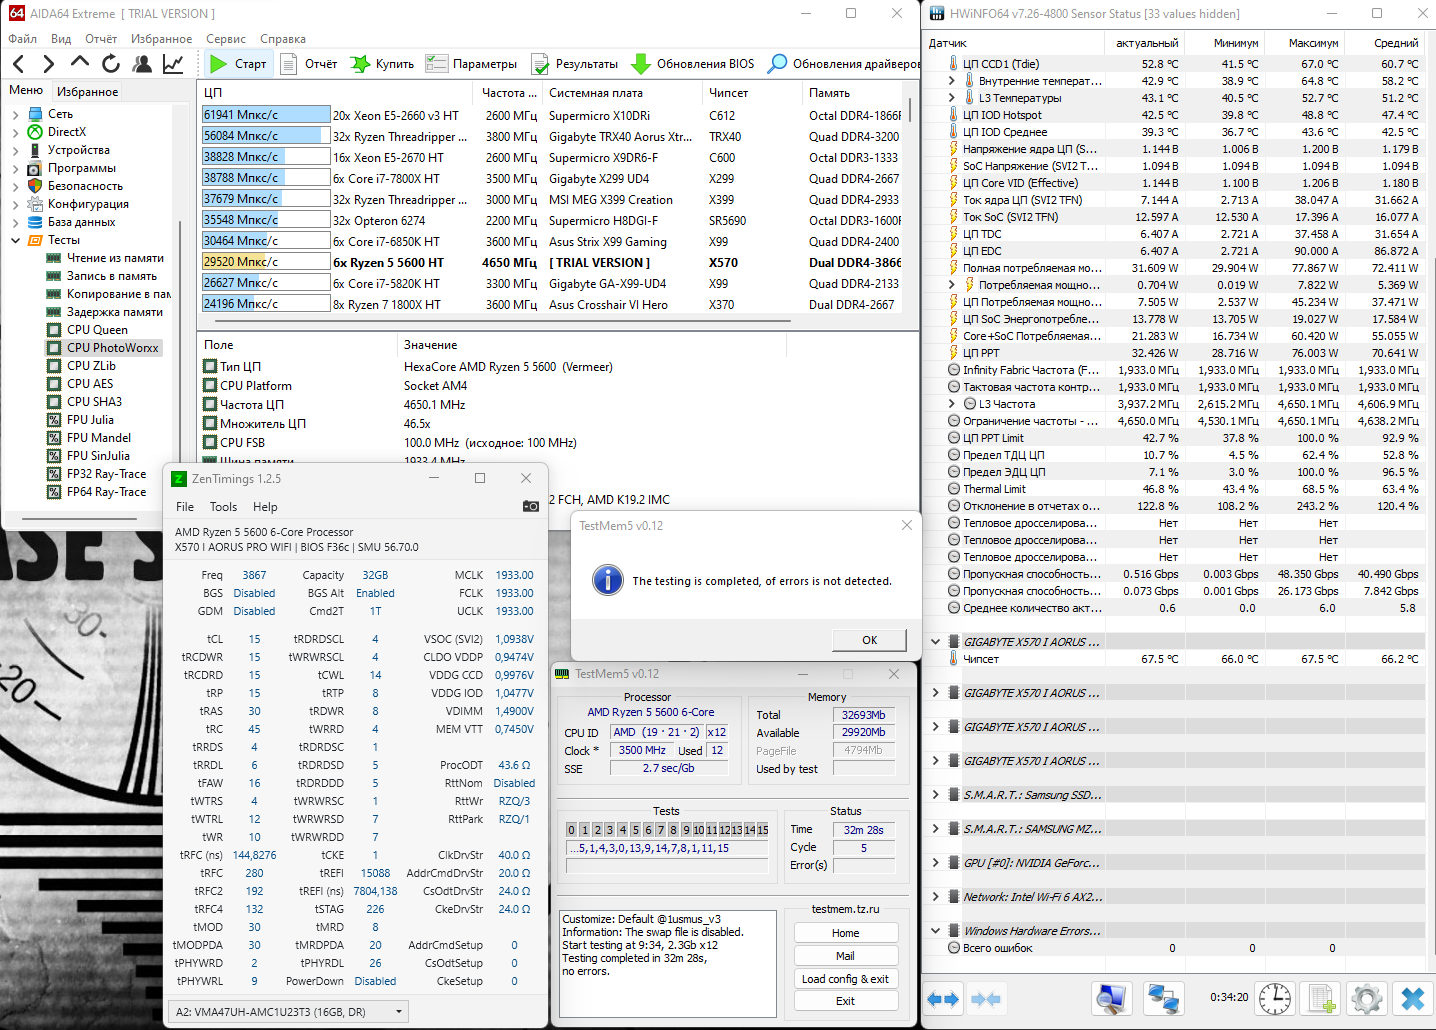
Task: Go back in AIDA64 navigation
Action: (19, 64)
